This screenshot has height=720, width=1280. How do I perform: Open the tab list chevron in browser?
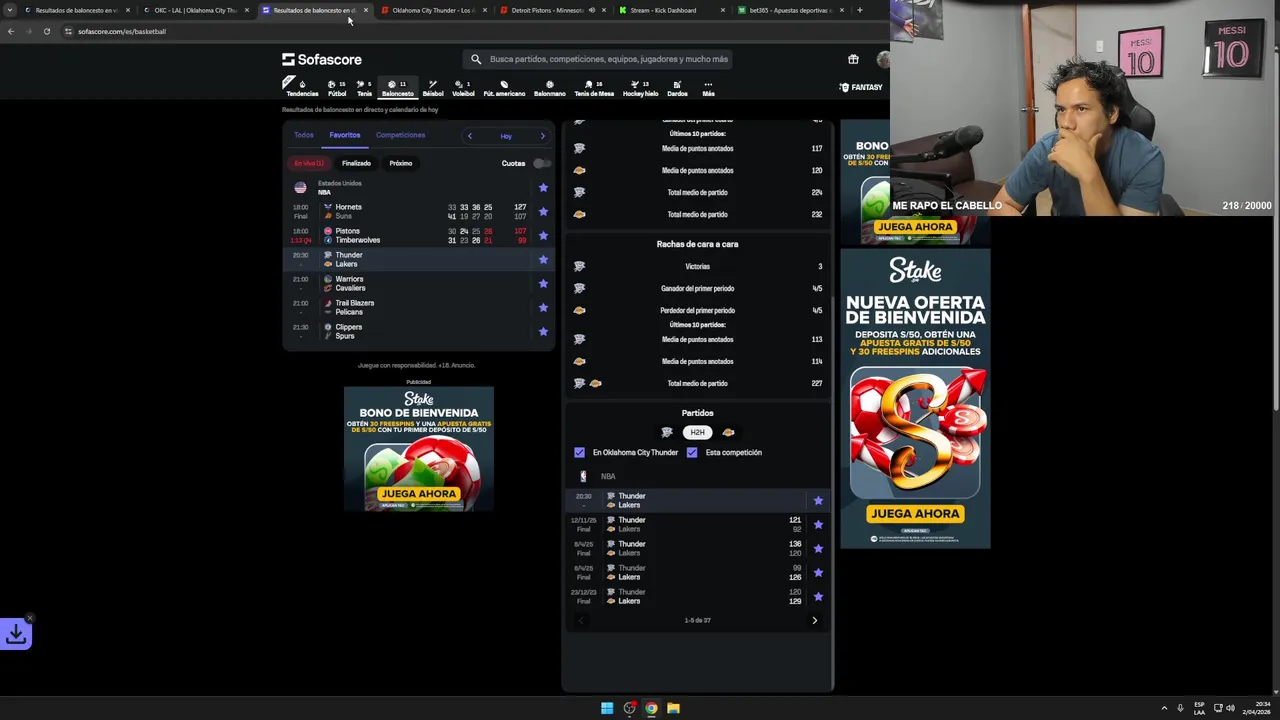[10, 10]
